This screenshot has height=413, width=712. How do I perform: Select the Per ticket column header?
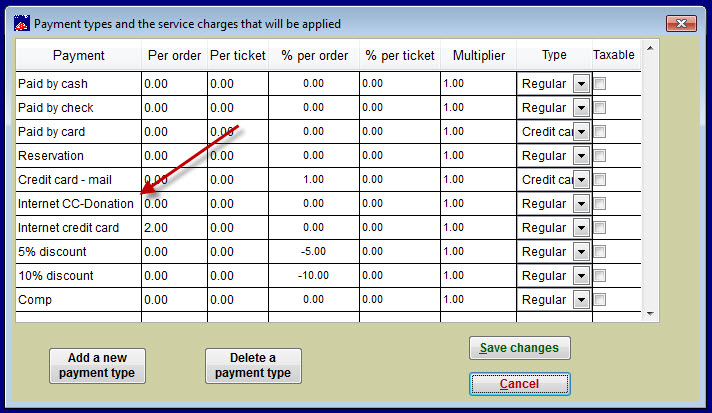(x=238, y=55)
